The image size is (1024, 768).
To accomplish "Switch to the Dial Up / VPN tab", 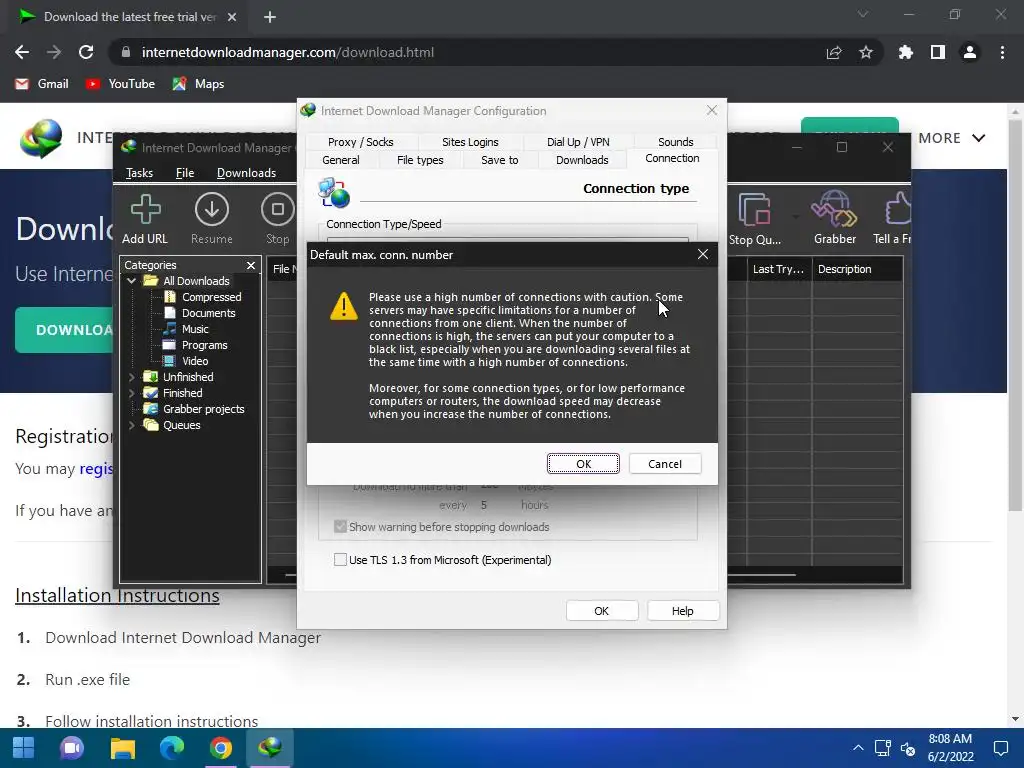I will [578, 142].
